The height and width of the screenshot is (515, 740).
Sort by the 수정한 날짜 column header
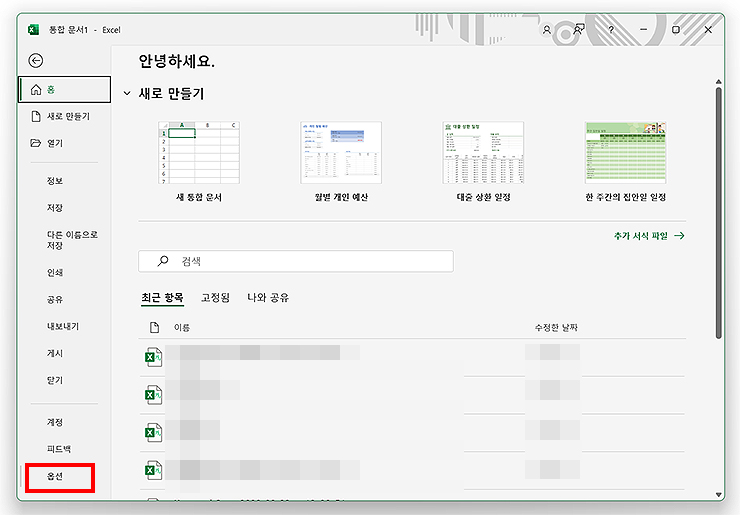coord(556,327)
